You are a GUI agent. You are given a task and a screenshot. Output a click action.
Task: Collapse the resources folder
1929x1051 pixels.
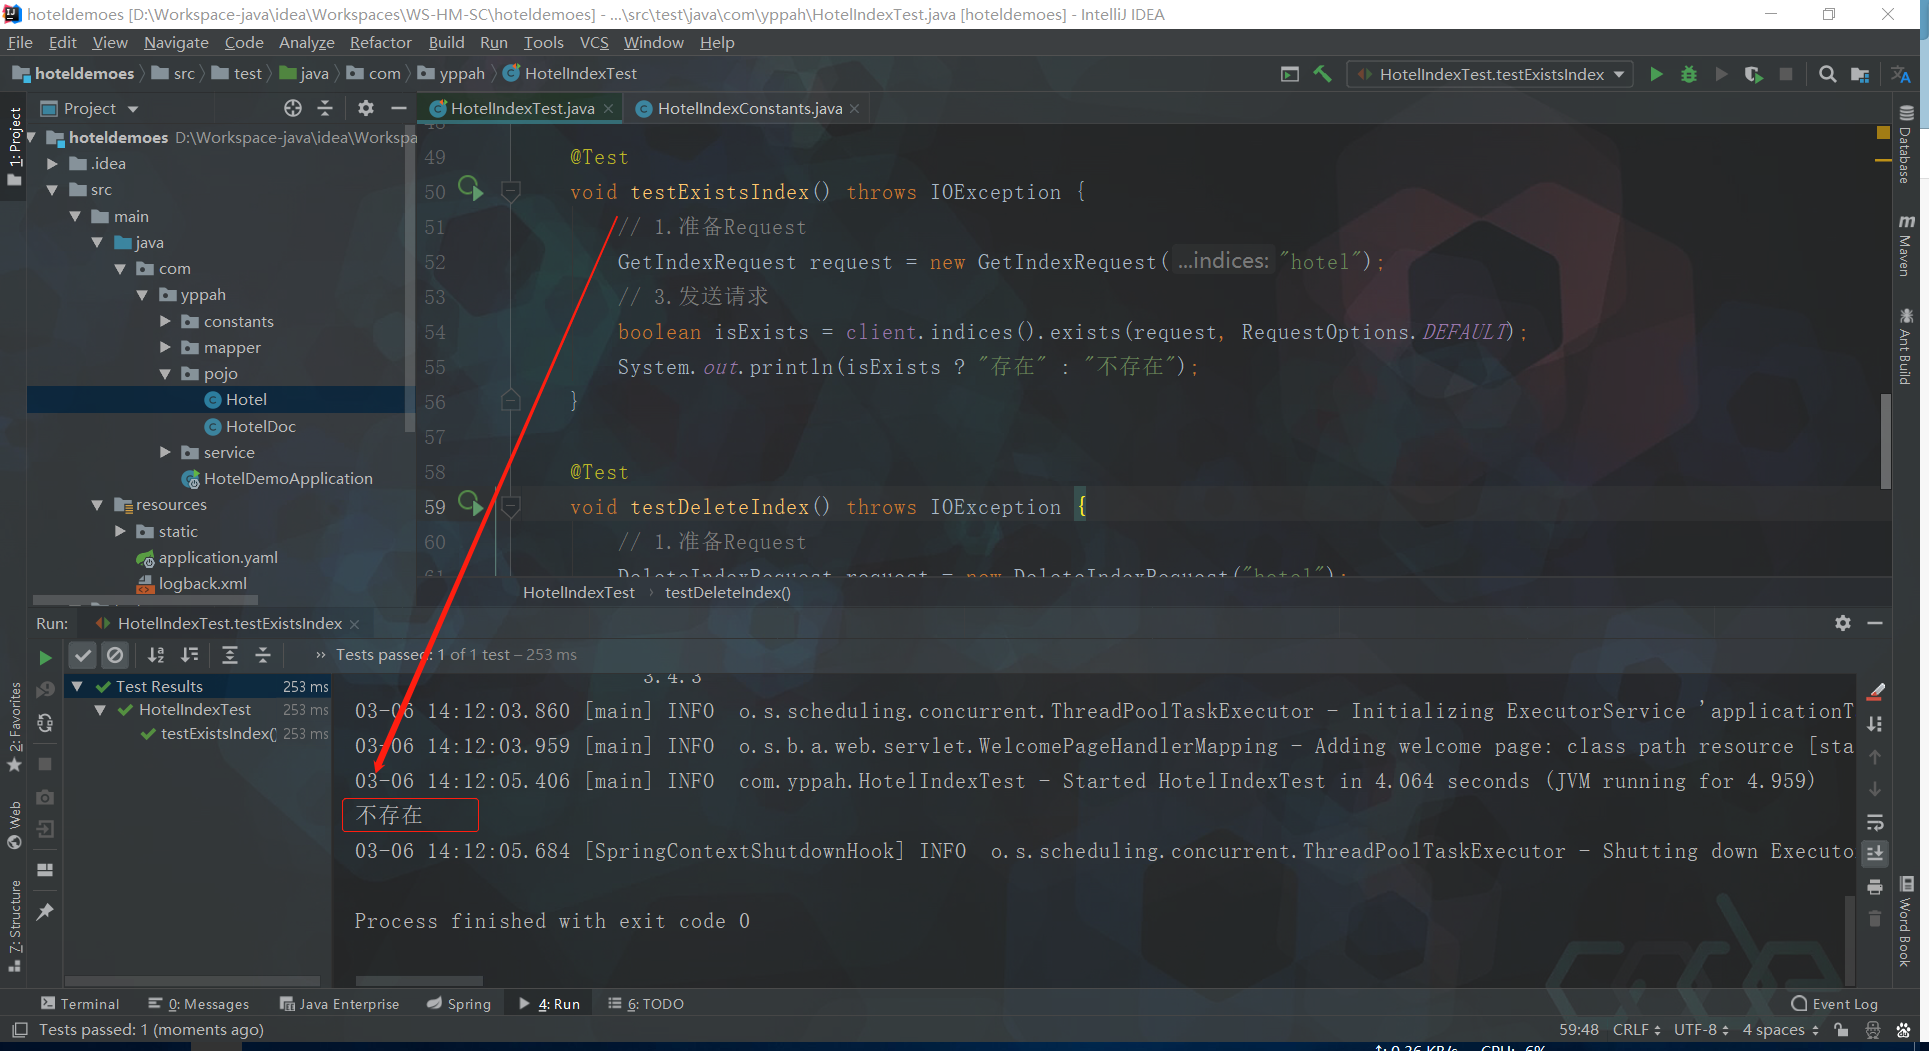[x=97, y=505]
